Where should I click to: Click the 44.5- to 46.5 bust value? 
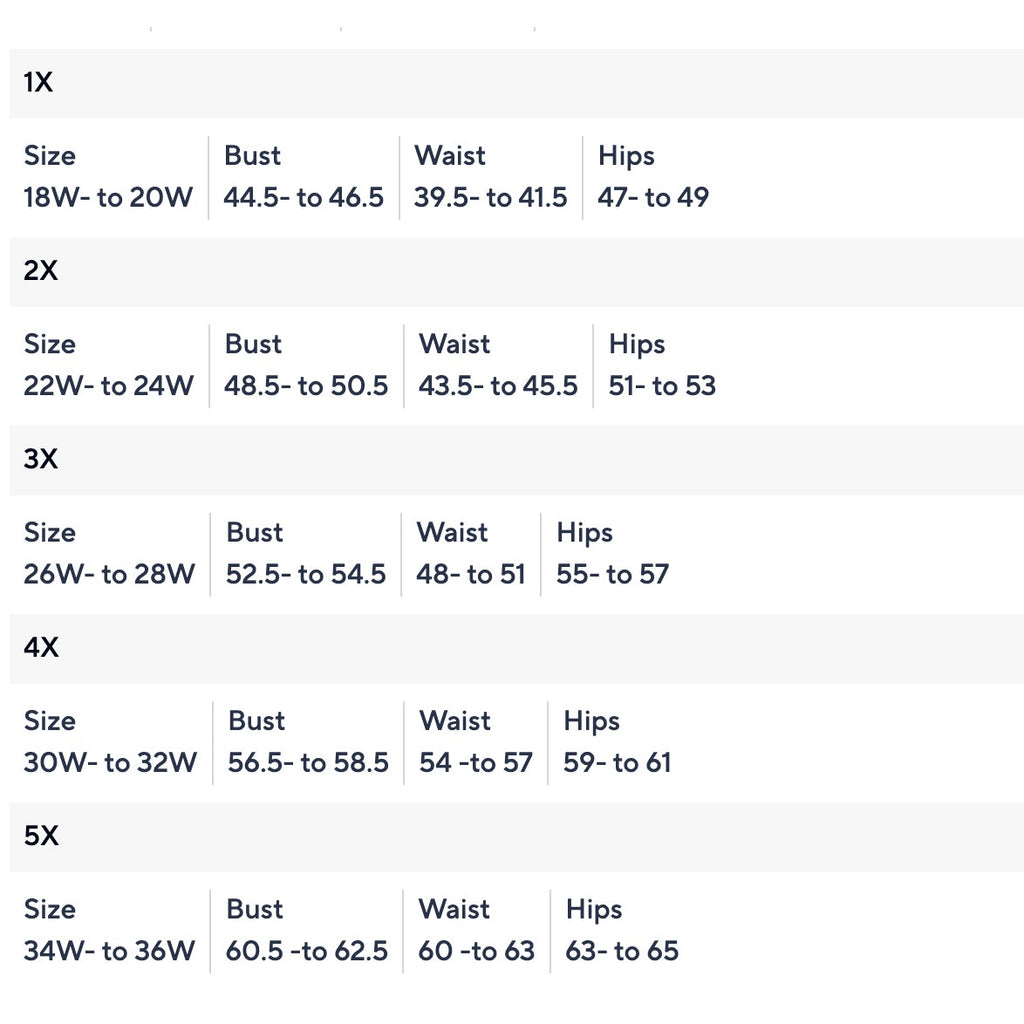point(304,197)
